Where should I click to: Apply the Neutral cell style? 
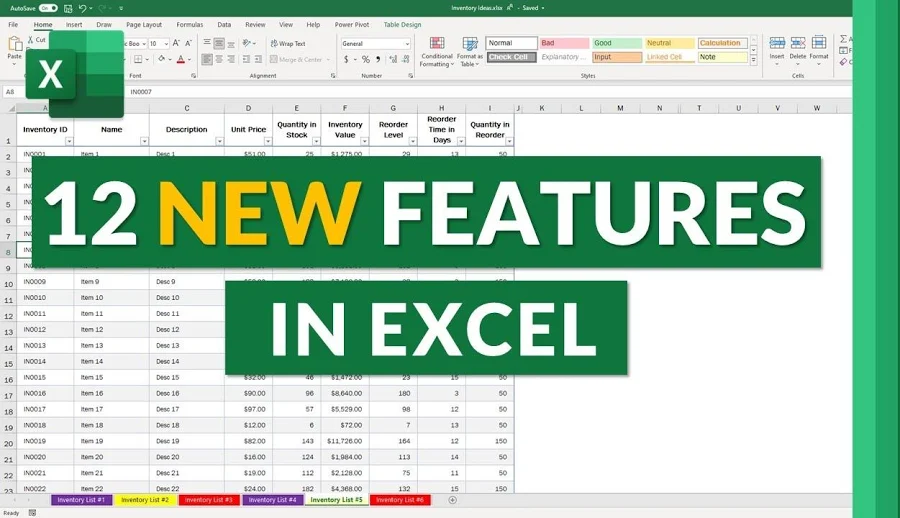coord(670,43)
